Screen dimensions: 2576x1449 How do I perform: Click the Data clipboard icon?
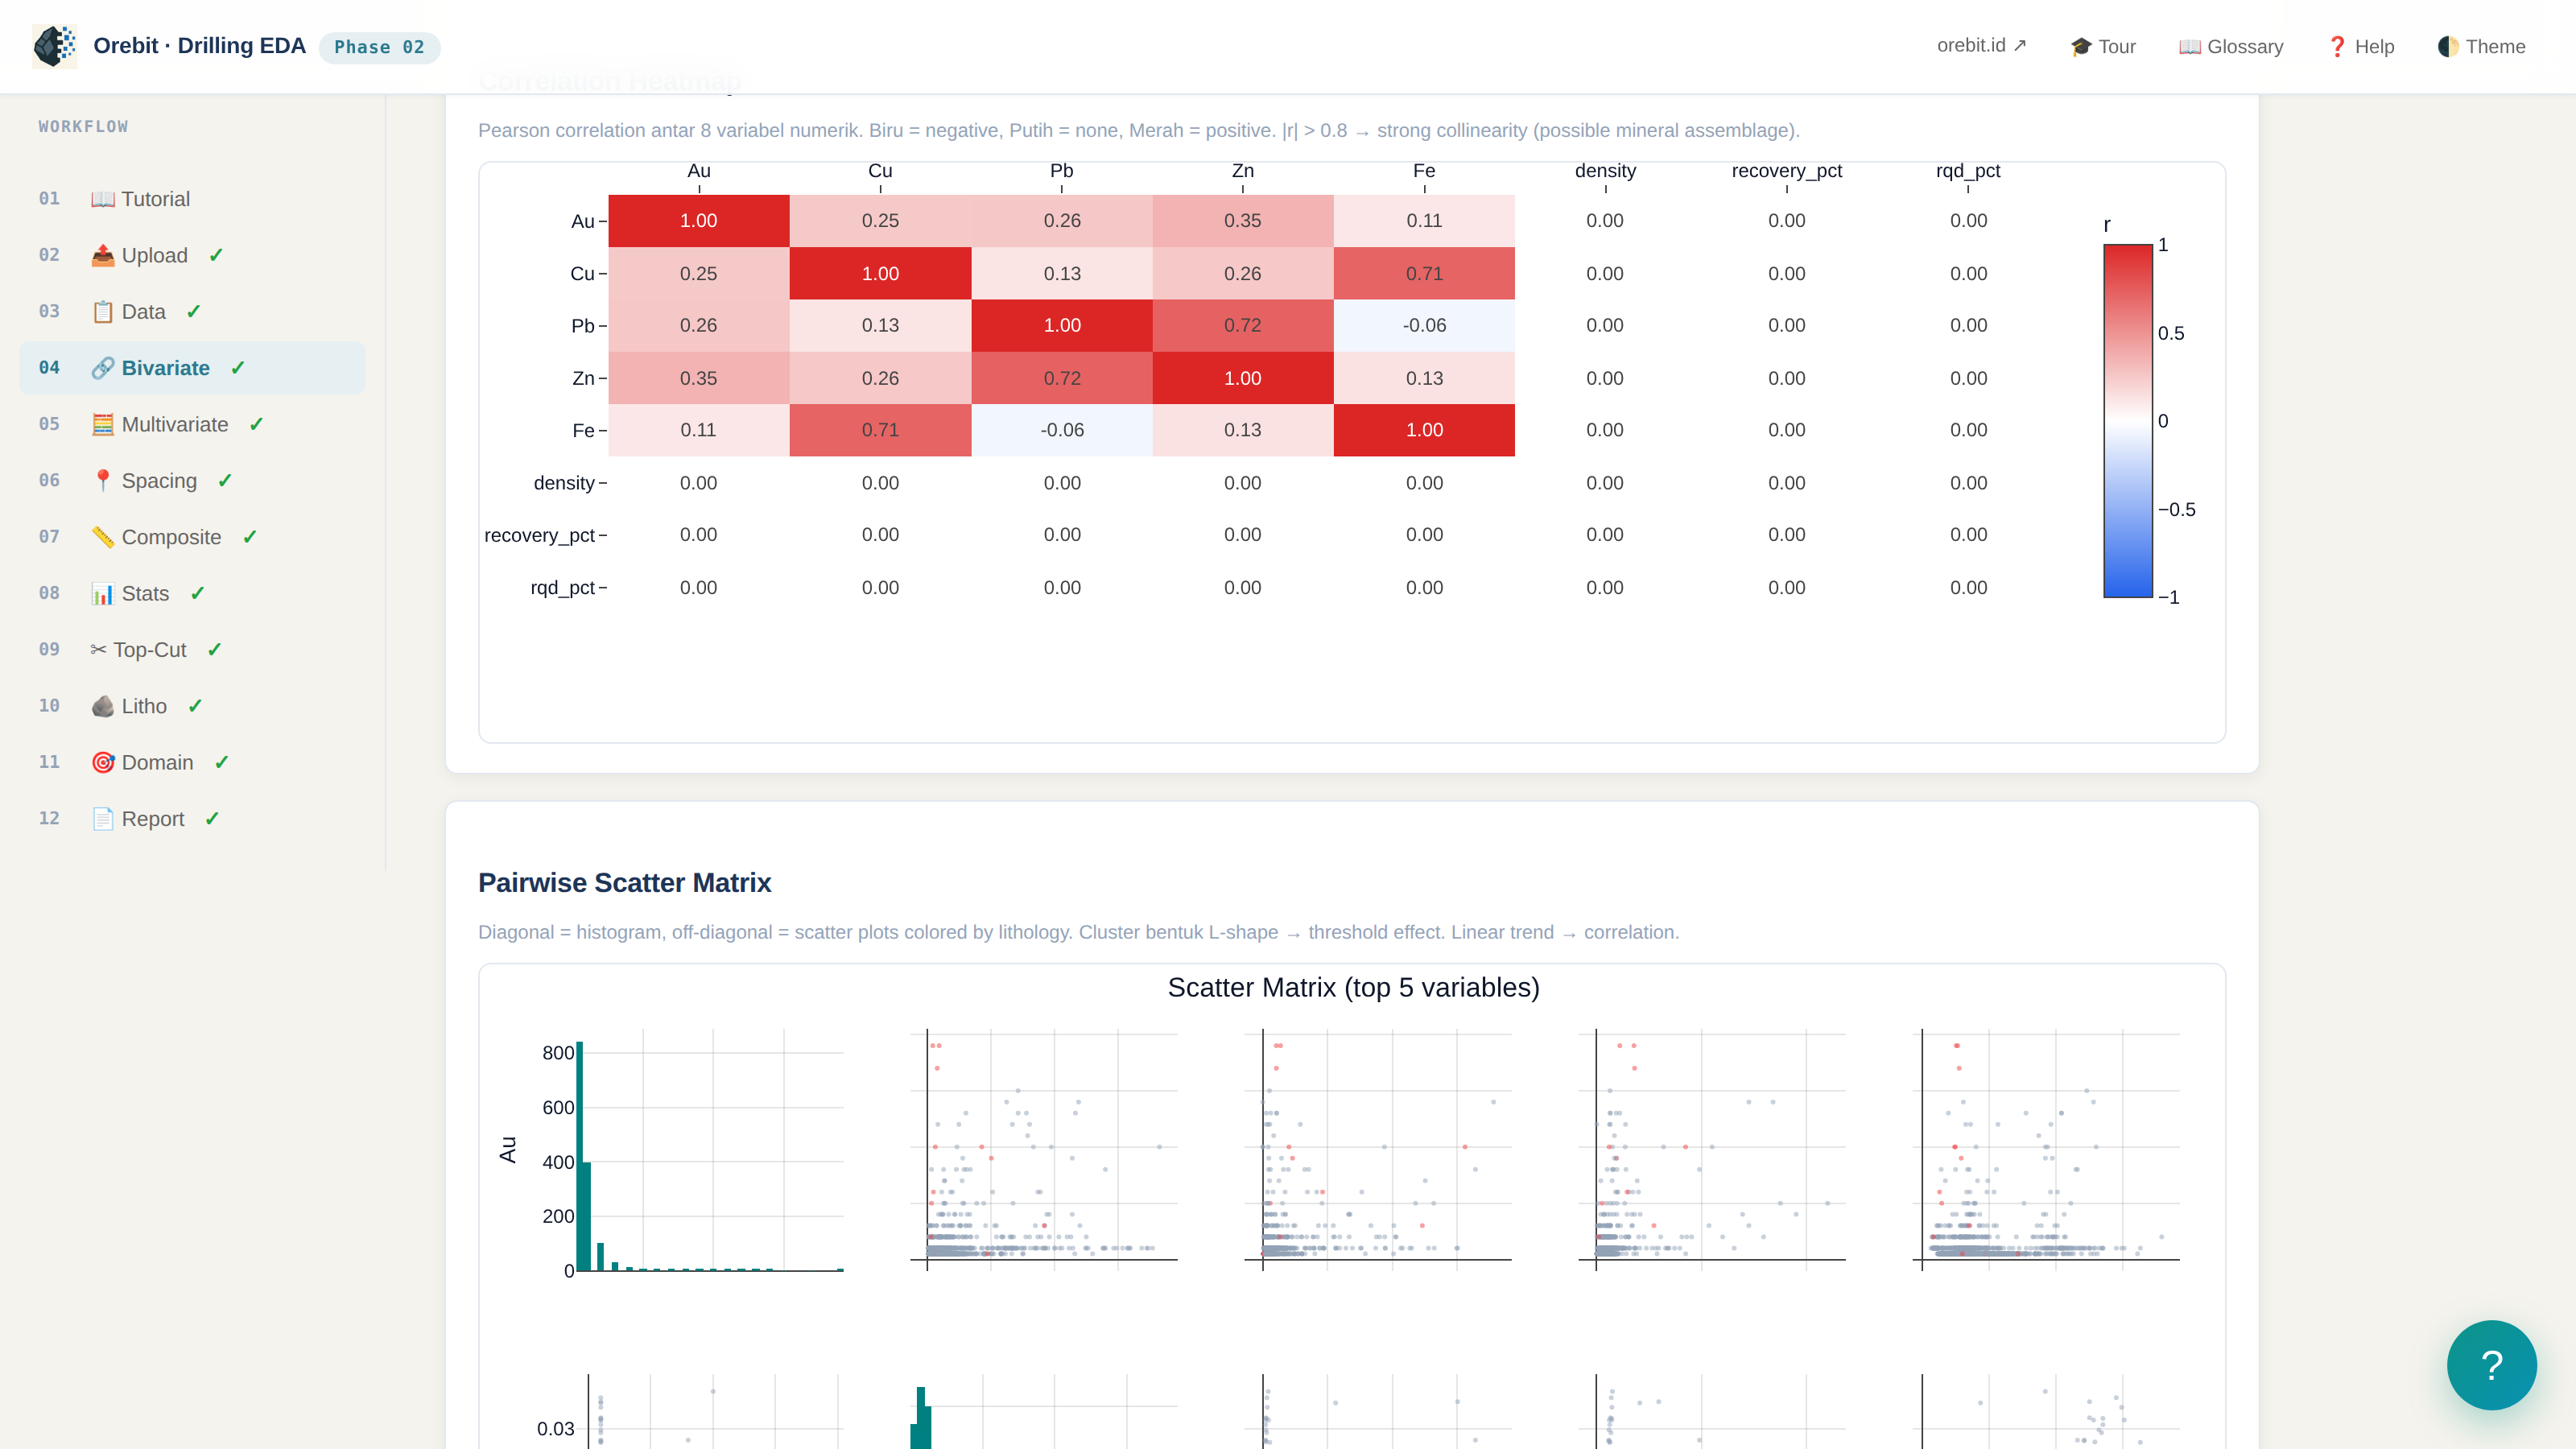[102, 312]
